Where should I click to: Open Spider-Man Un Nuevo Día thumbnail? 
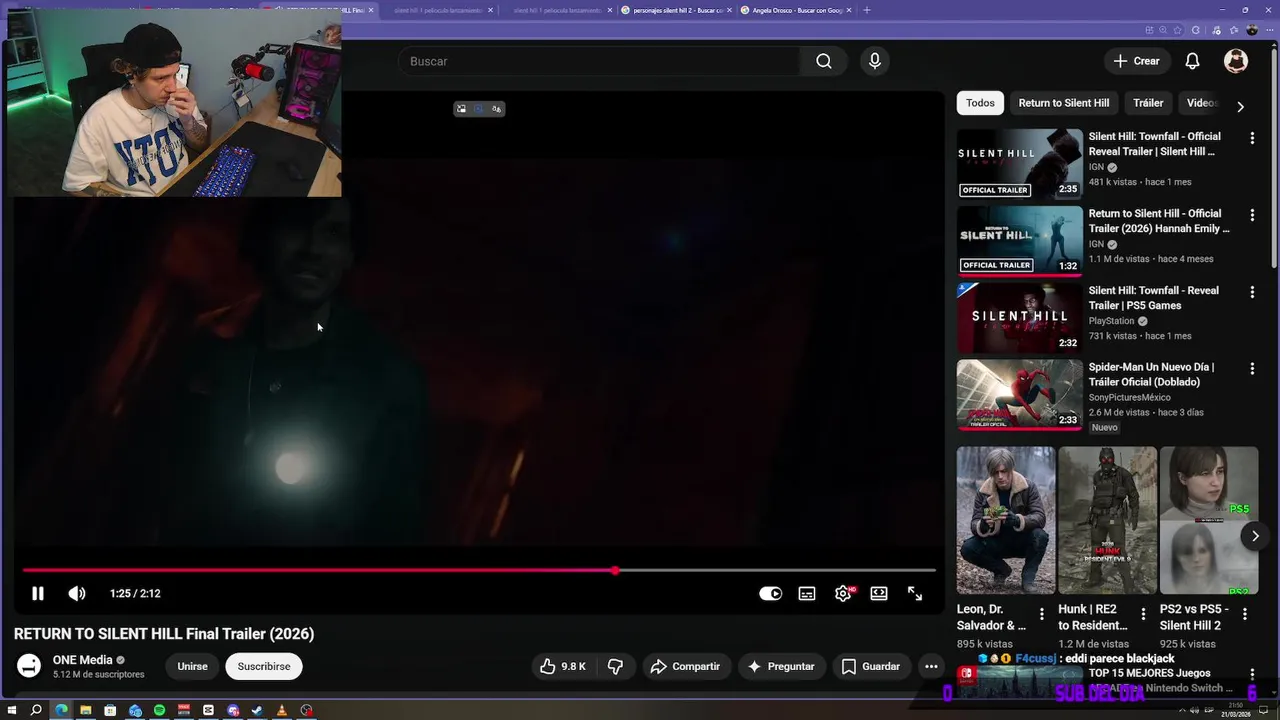[1020, 394]
